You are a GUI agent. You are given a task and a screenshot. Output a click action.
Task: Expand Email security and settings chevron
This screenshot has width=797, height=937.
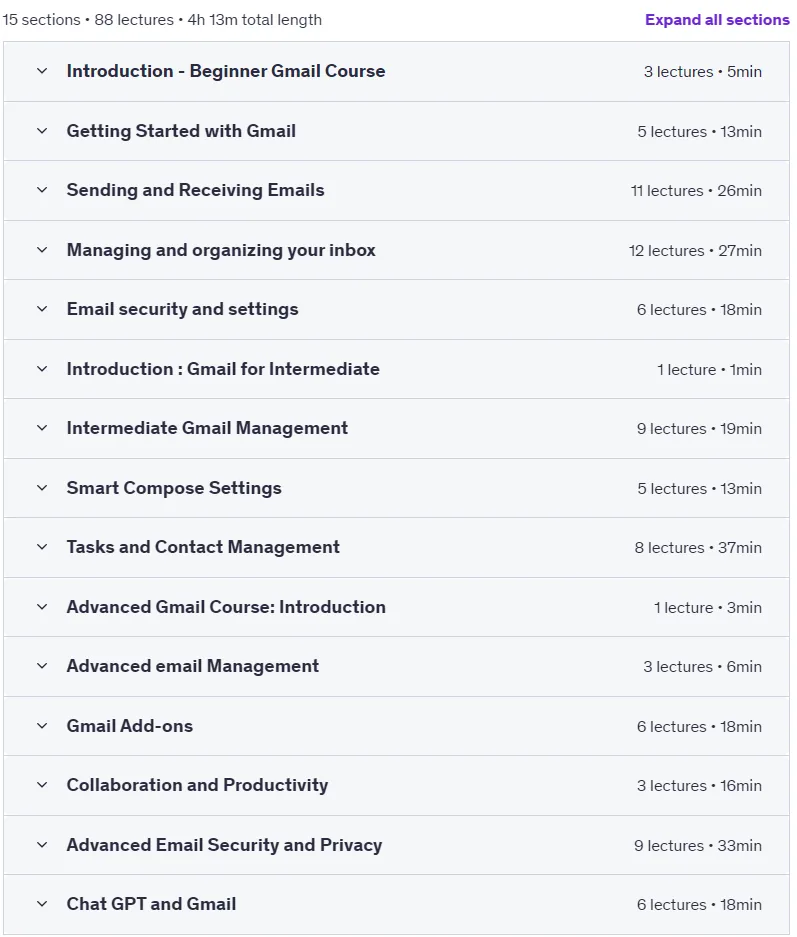point(42,309)
